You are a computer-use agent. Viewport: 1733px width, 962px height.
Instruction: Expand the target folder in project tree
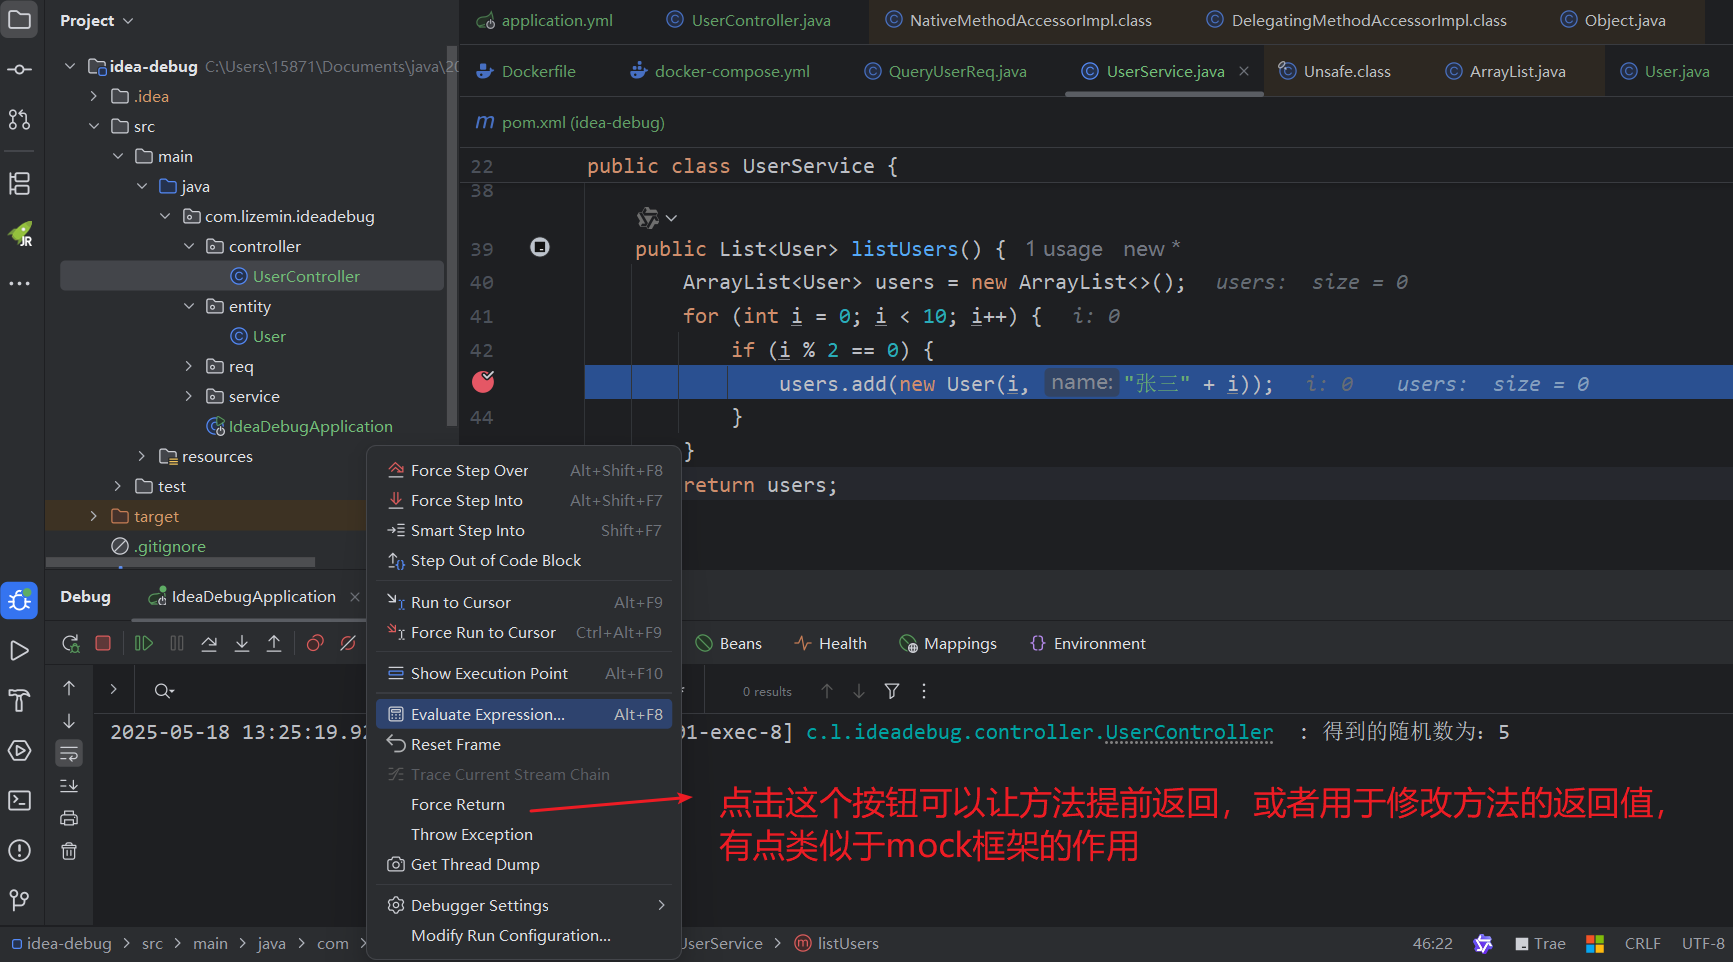(94, 516)
